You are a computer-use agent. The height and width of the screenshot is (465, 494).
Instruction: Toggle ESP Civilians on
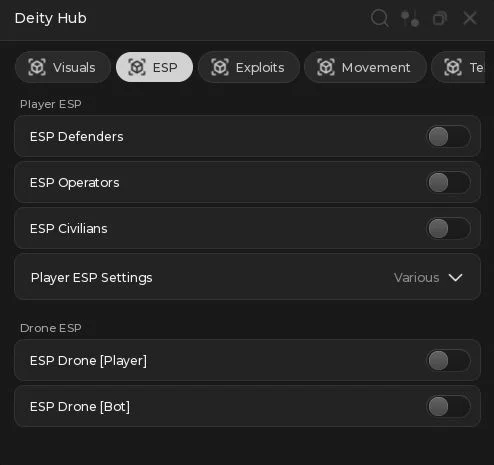[448, 228]
